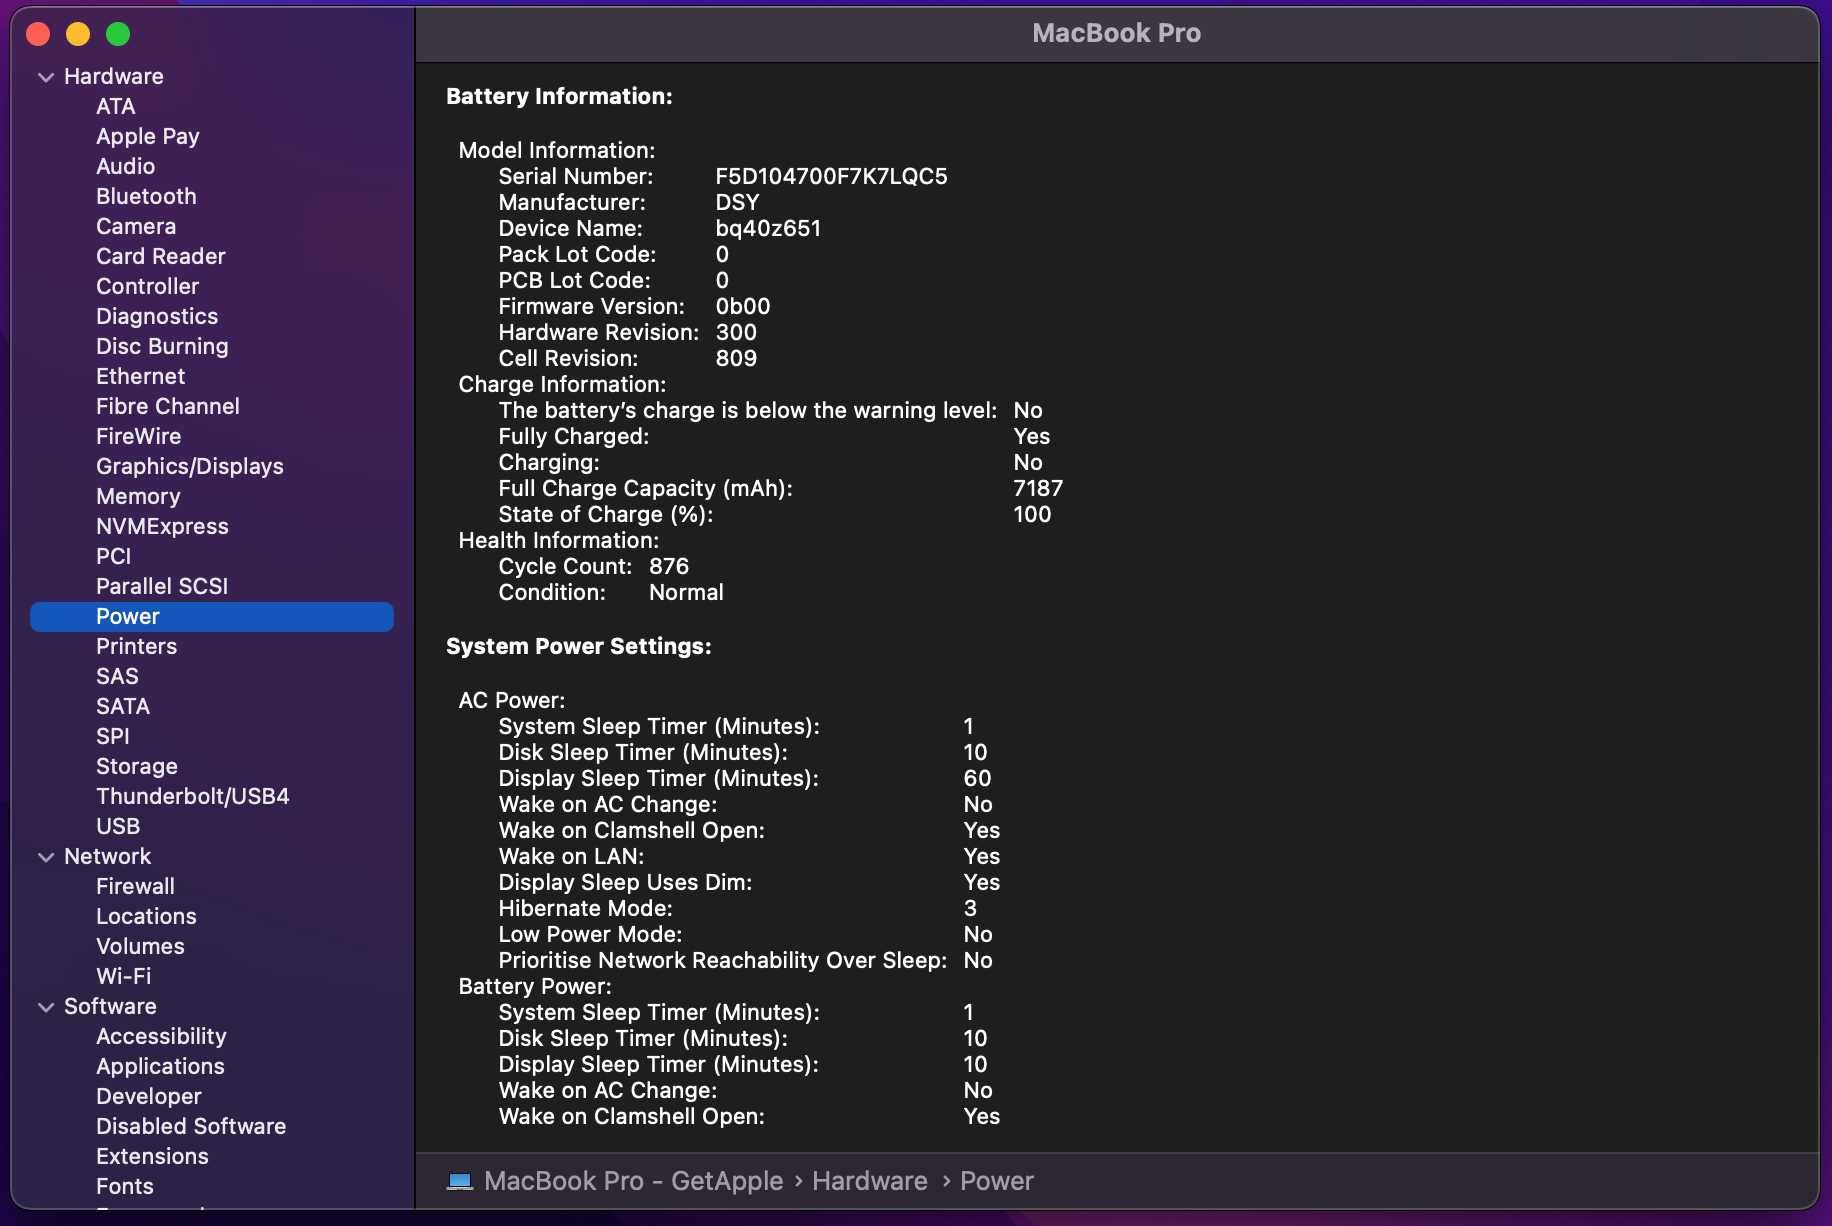Click Network section heading in sidebar
Image resolution: width=1832 pixels, height=1226 pixels.
107,856
